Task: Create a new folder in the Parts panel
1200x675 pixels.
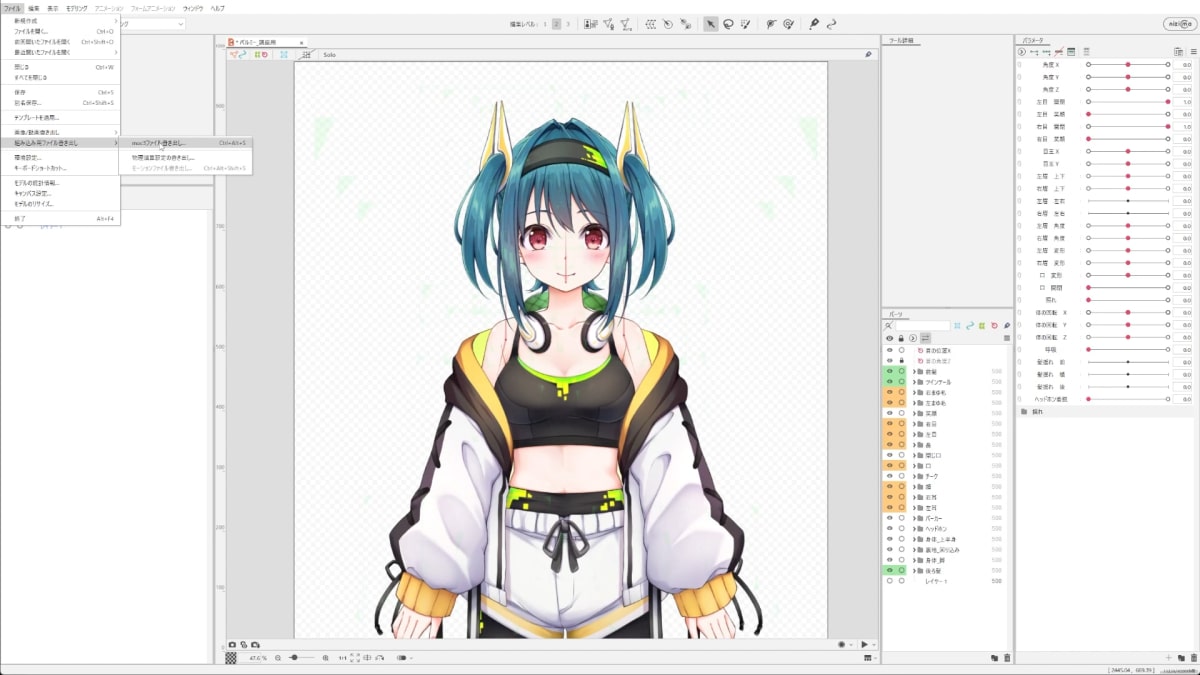Action: 994,658
